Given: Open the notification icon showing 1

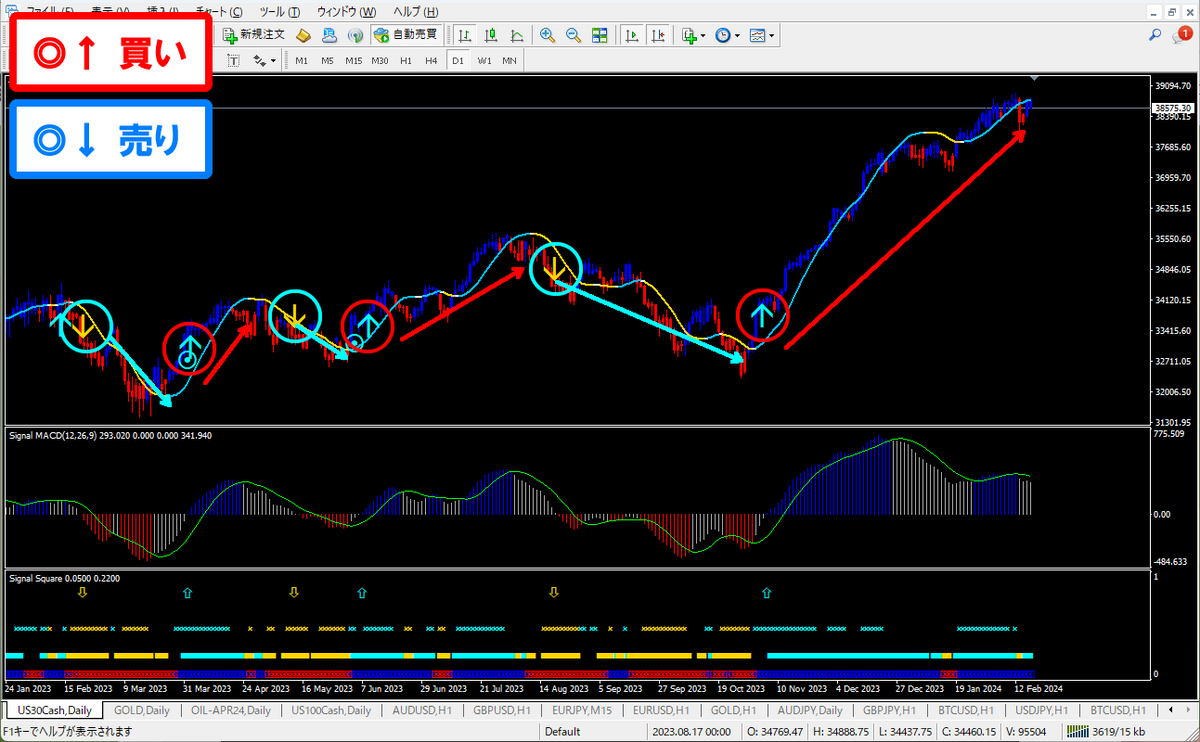Looking at the screenshot, I should pyautogui.click(x=1180, y=35).
